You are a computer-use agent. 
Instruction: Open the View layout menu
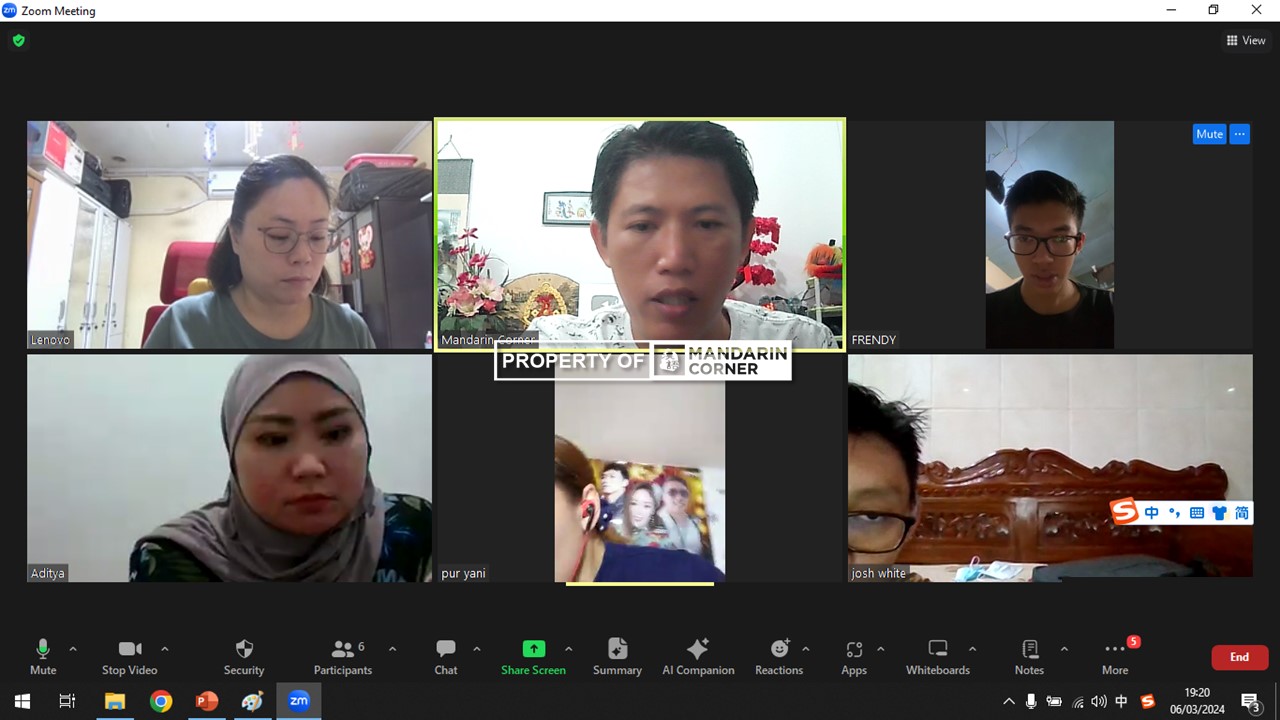1246,41
